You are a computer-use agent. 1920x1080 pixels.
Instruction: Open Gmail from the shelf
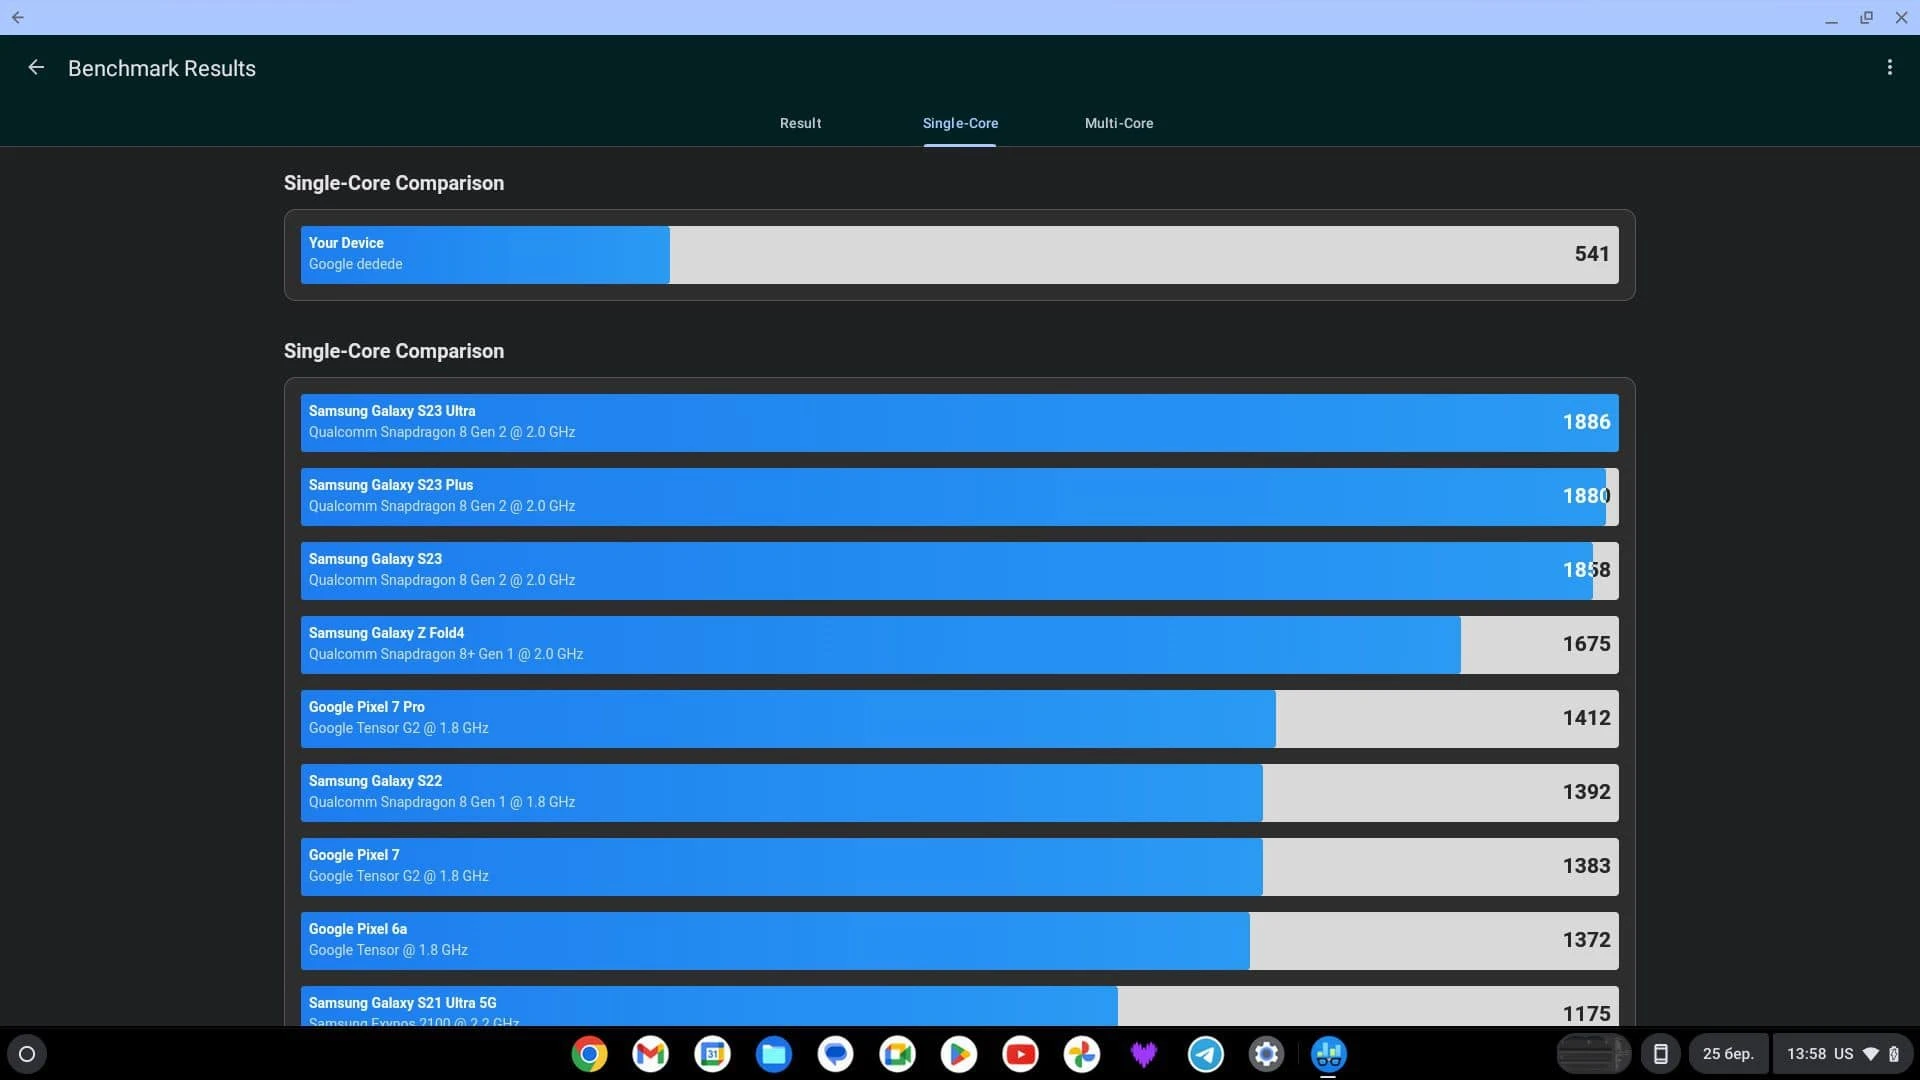pyautogui.click(x=650, y=1054)
